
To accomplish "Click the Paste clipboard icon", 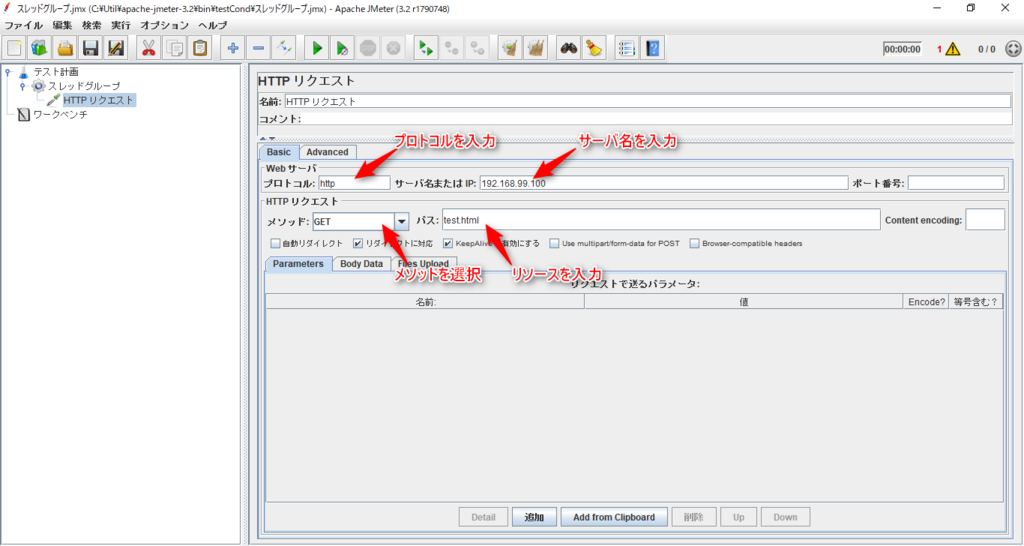I will click(200, 48).
